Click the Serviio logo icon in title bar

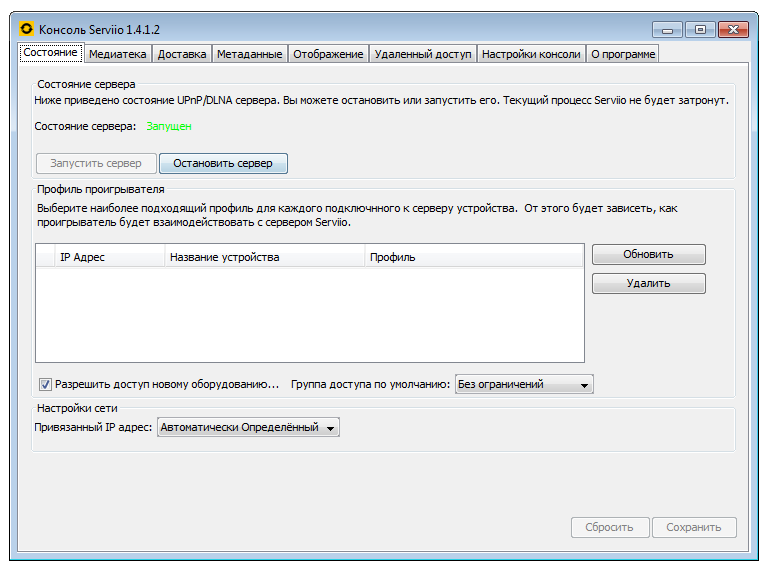point(26,29)
